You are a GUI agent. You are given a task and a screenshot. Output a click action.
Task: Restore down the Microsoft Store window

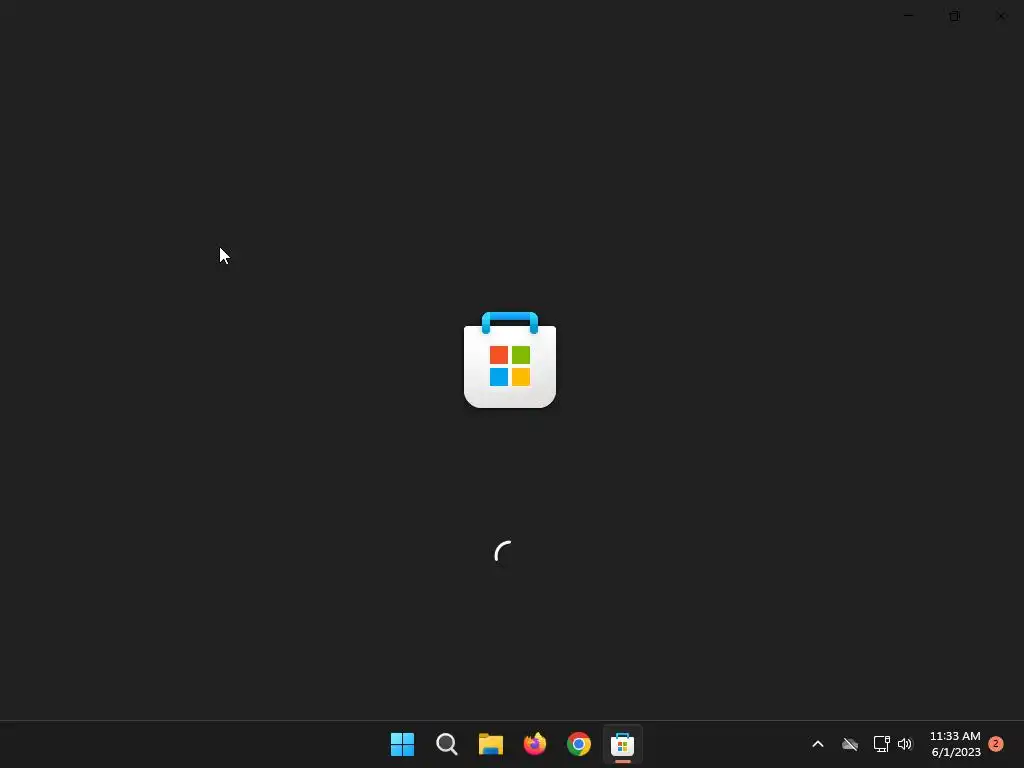955,16
